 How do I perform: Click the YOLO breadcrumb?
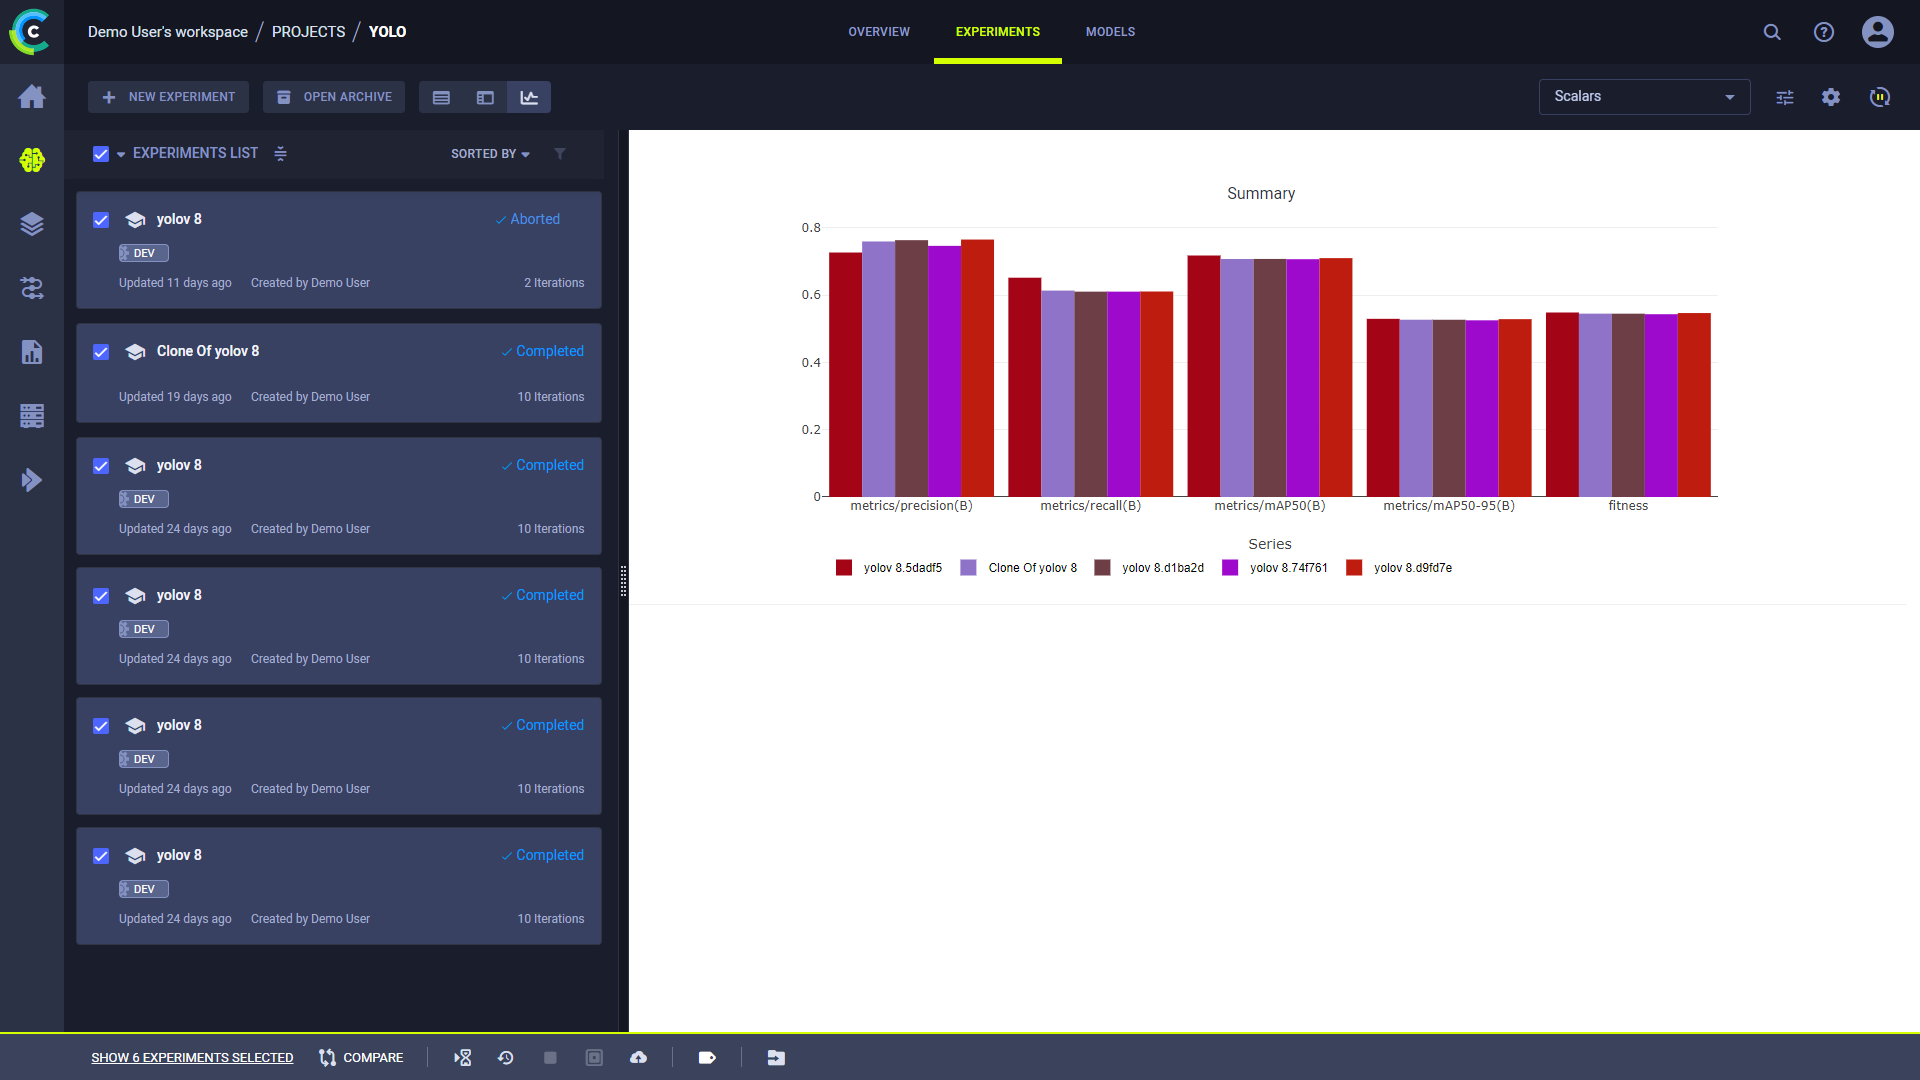(x=387, y=32)
